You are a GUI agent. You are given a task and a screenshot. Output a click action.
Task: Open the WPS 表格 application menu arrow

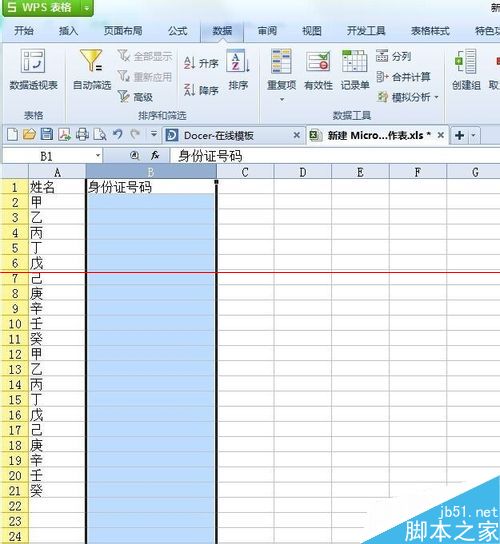click(x=86, y=8)
